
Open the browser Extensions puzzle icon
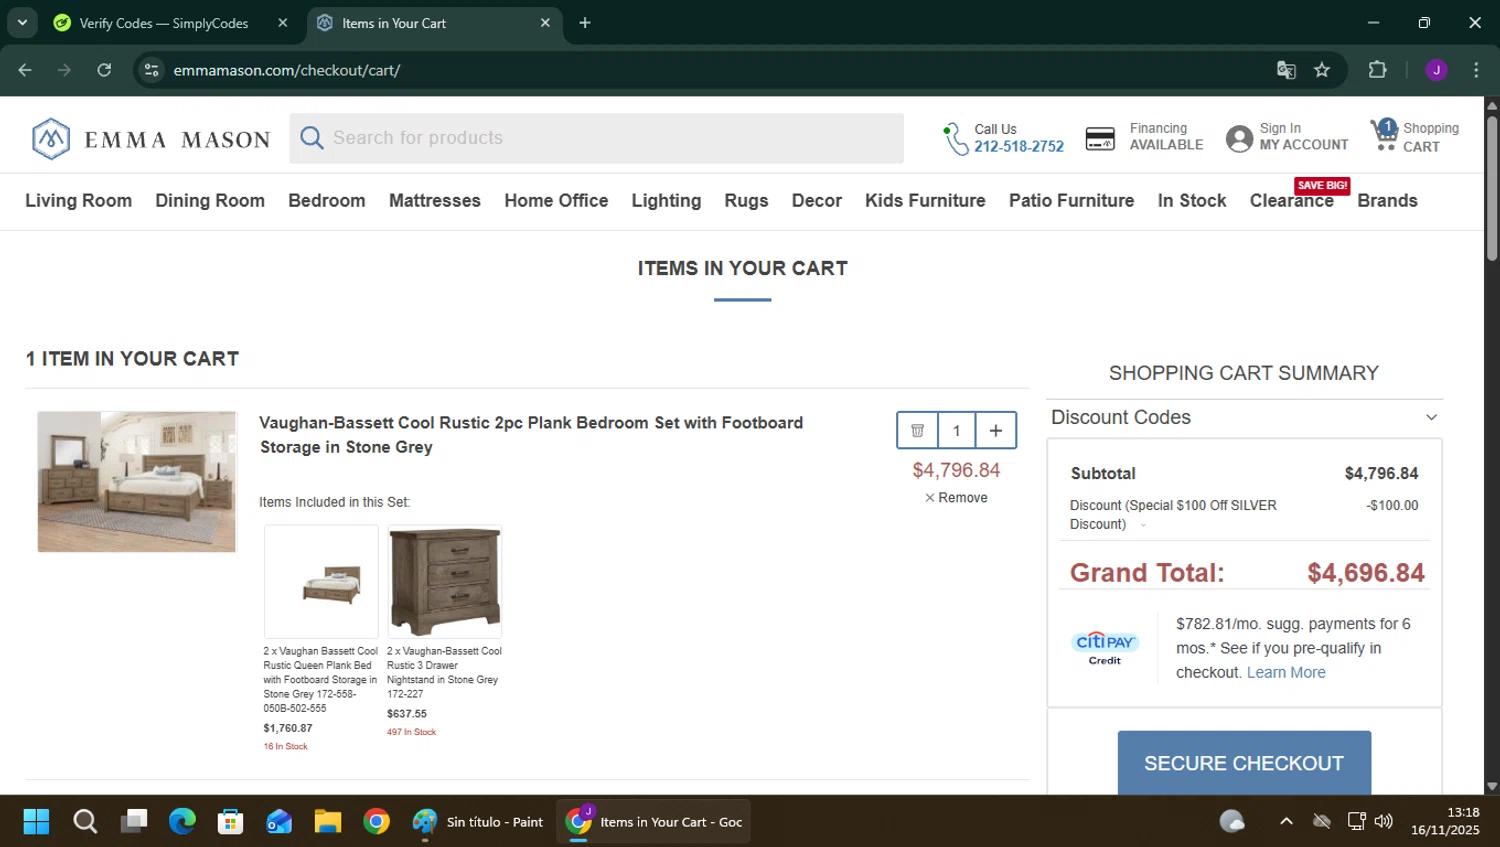click(1378, 70)
